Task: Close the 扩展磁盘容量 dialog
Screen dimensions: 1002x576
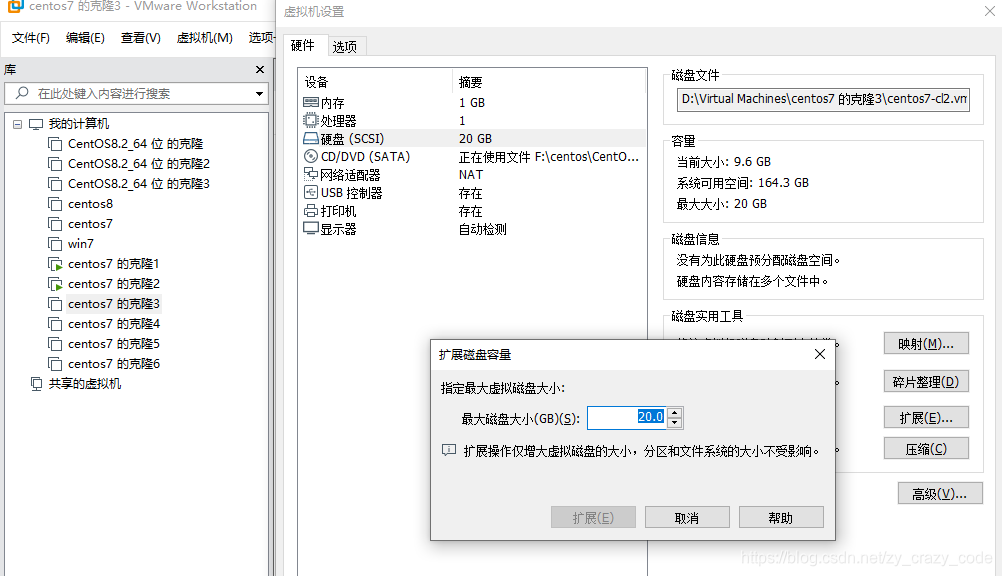Action: click(x=820, y=354)
